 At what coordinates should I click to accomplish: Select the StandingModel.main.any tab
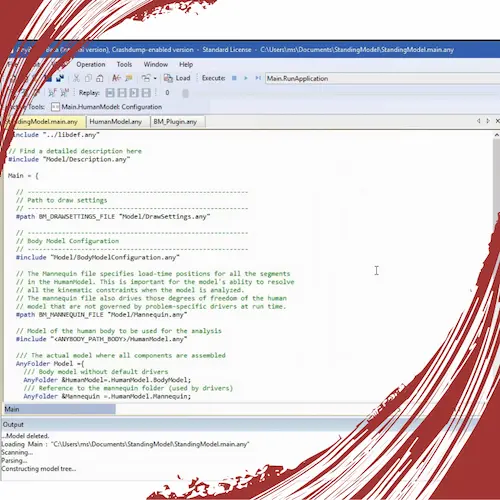(45, 122)
